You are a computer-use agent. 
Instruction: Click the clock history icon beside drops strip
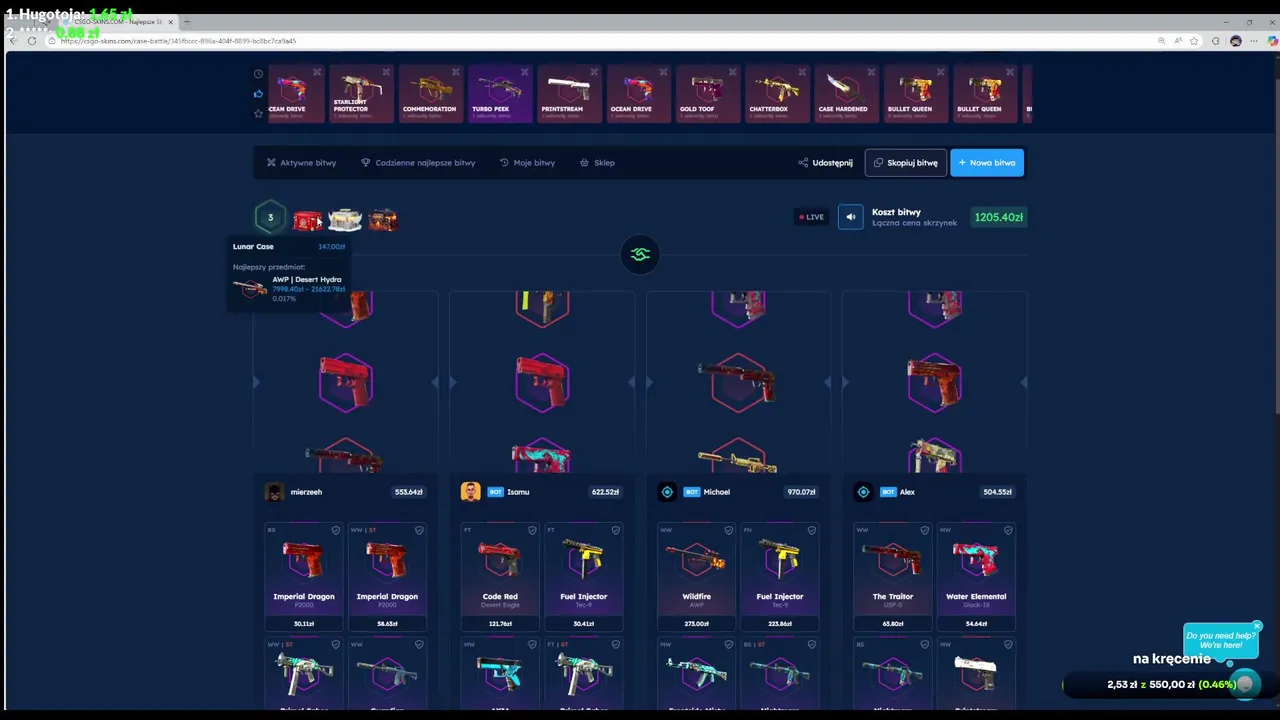pos(258,74)
